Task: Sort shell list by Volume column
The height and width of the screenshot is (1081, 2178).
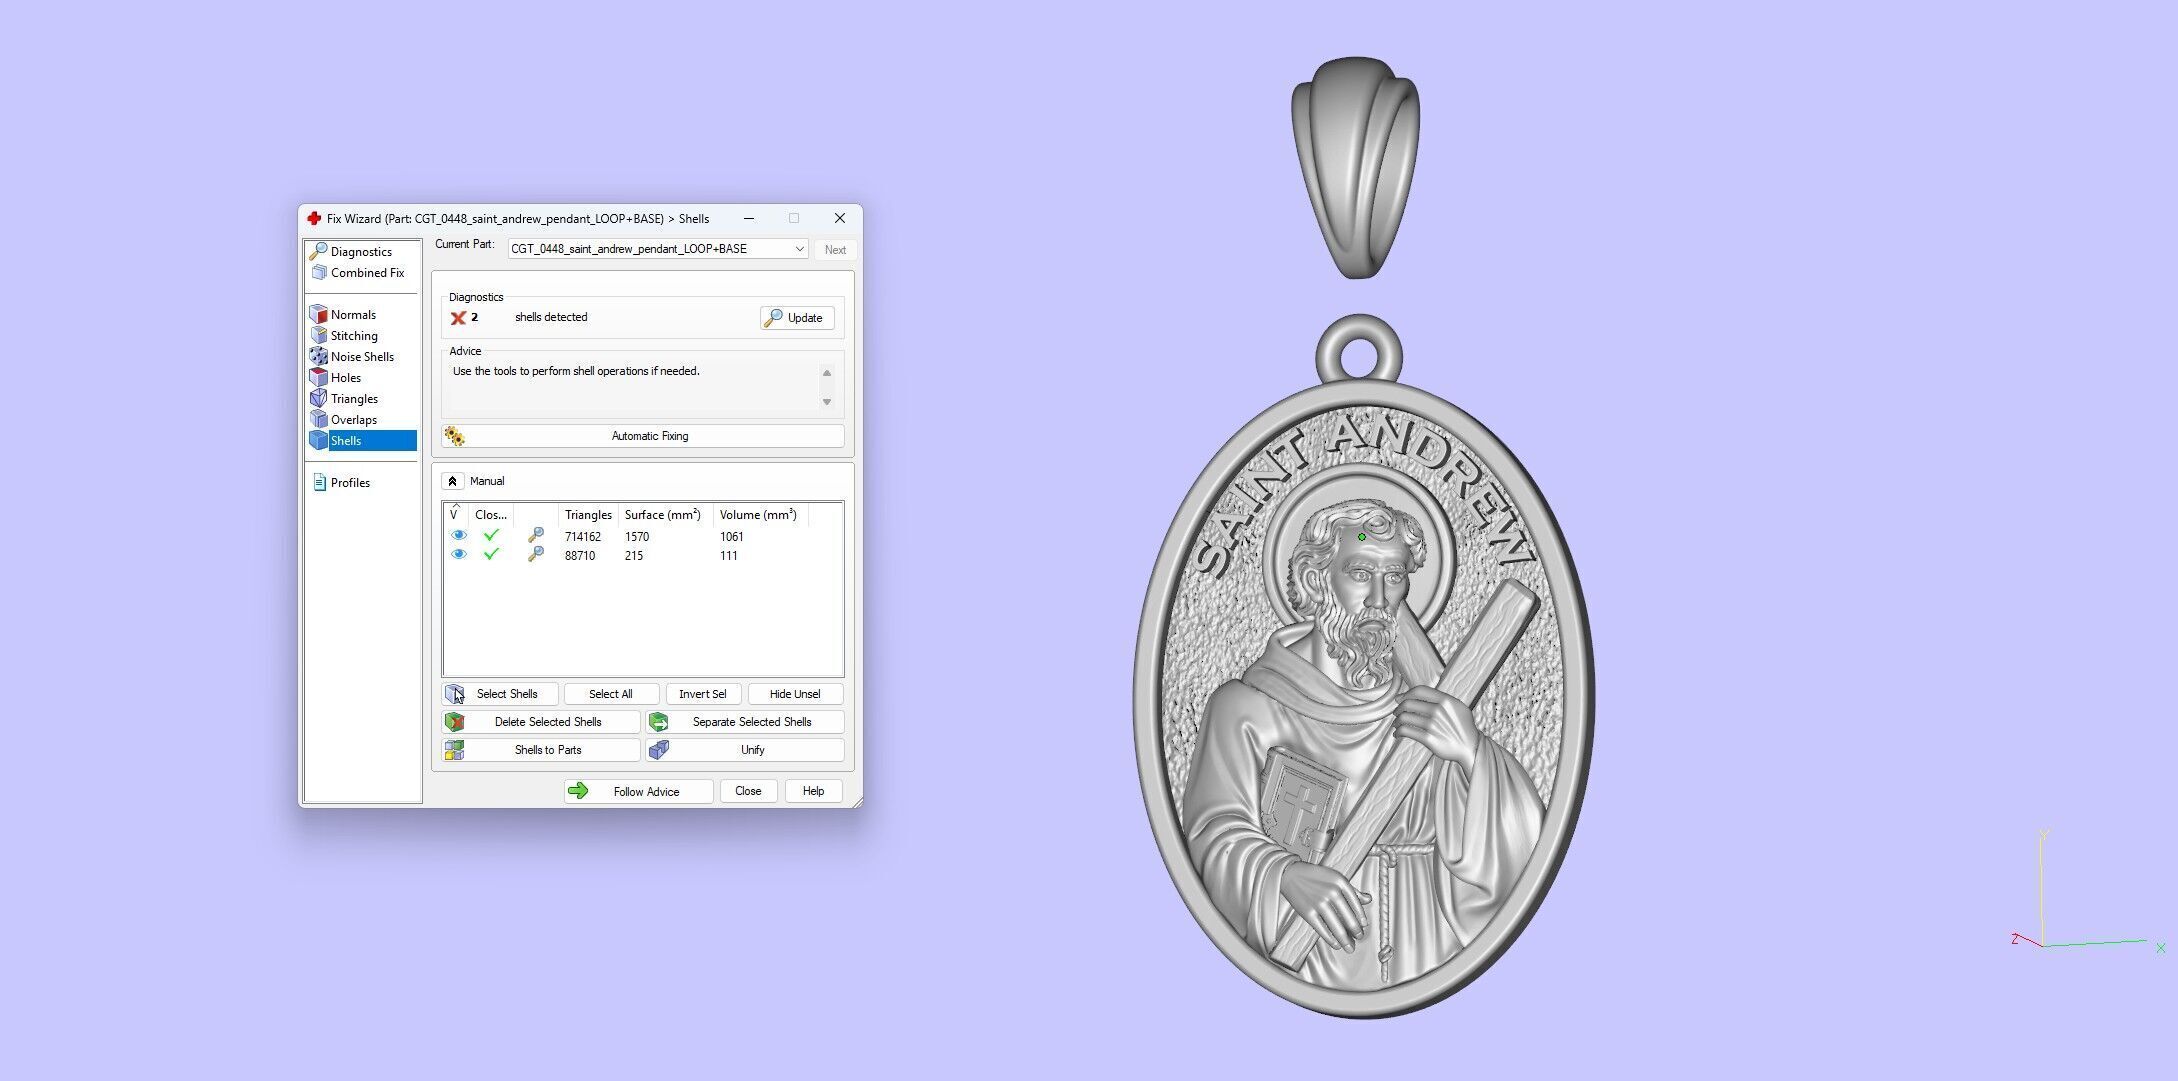Action: click(761, 515)
